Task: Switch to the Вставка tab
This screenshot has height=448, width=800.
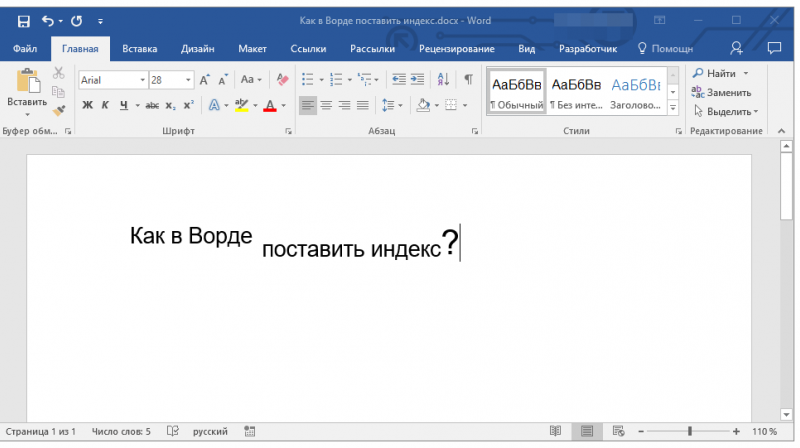Action: point(139,49)
